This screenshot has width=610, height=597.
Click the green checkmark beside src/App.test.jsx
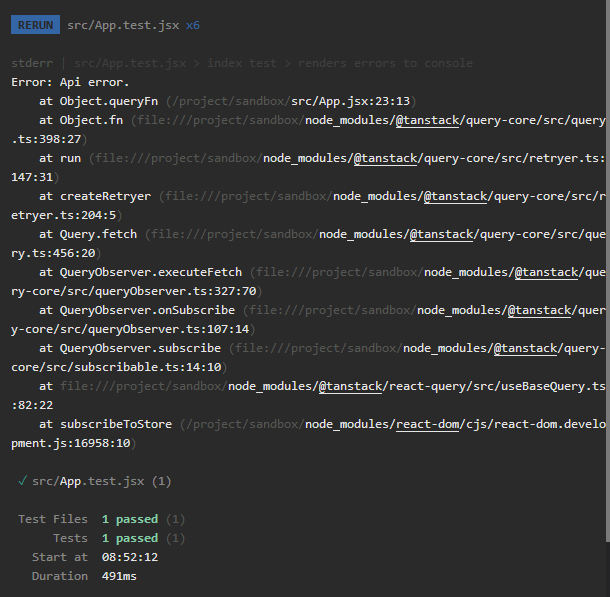tap(22, 481)
